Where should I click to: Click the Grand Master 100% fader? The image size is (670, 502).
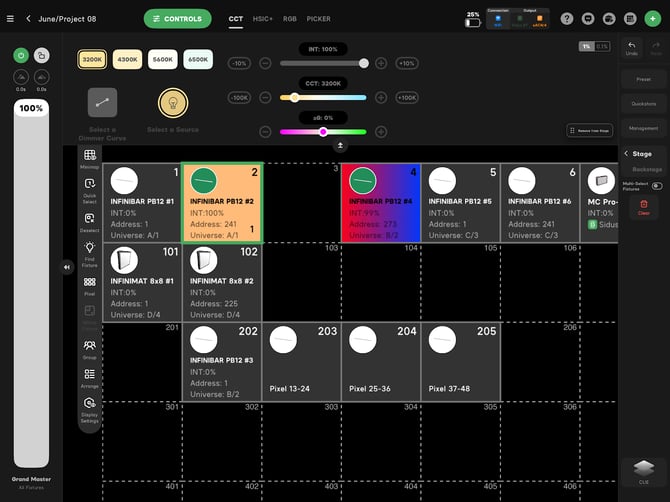coord(31,284)
